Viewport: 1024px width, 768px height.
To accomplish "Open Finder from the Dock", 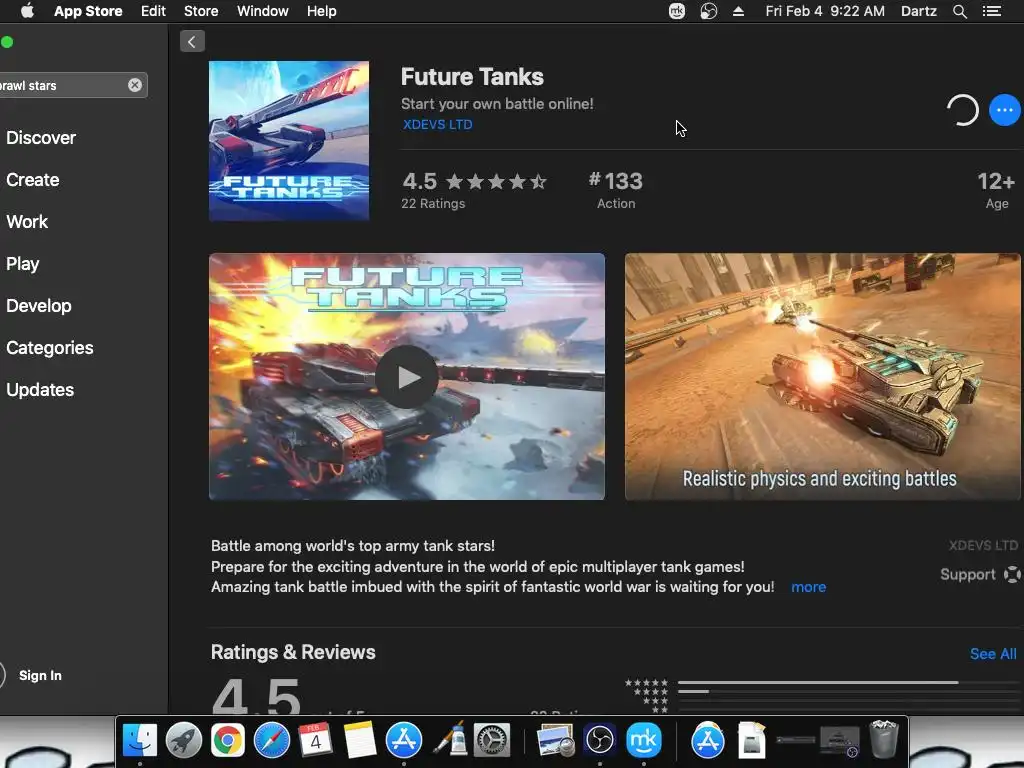I will click(x=140, y=741).
